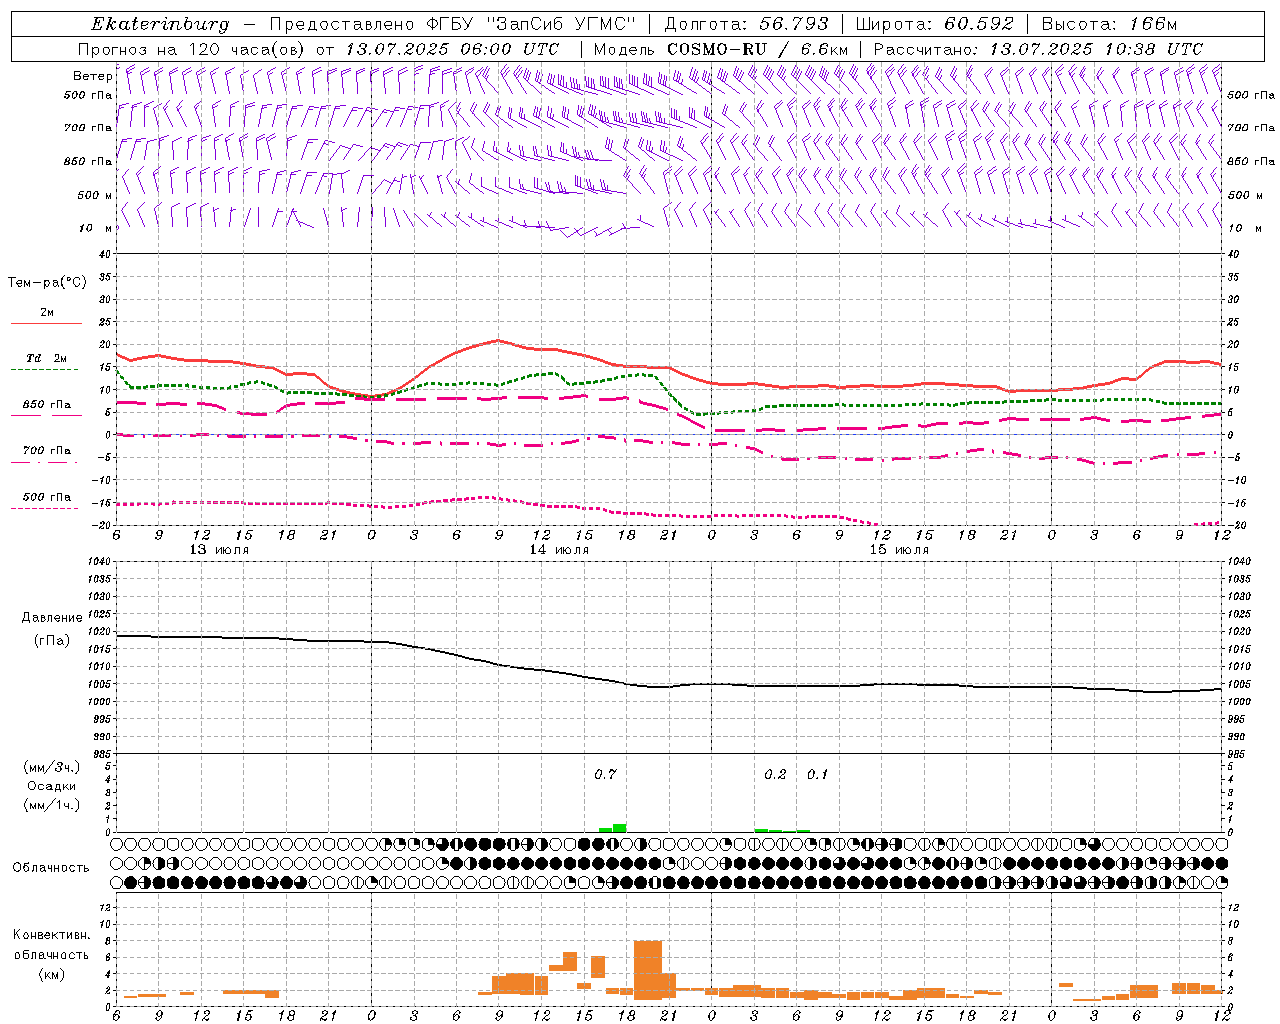
Task: Click the 'Осадки' precipitation label
Action: [x=52, y=786]
